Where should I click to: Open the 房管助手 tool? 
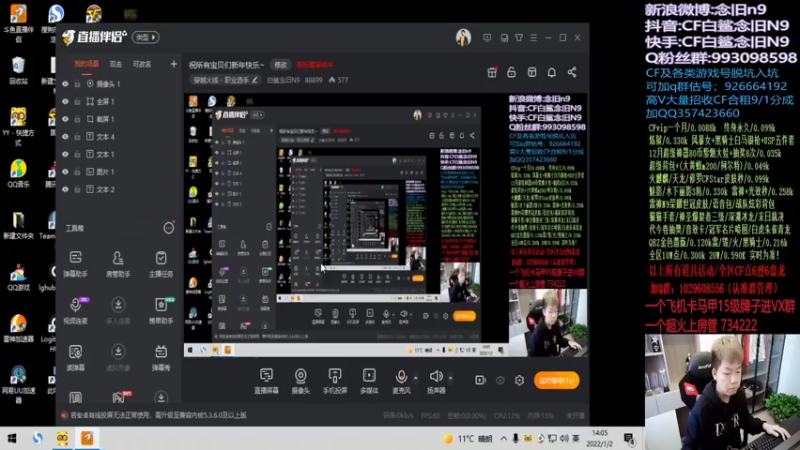click(x=118, y=264)
